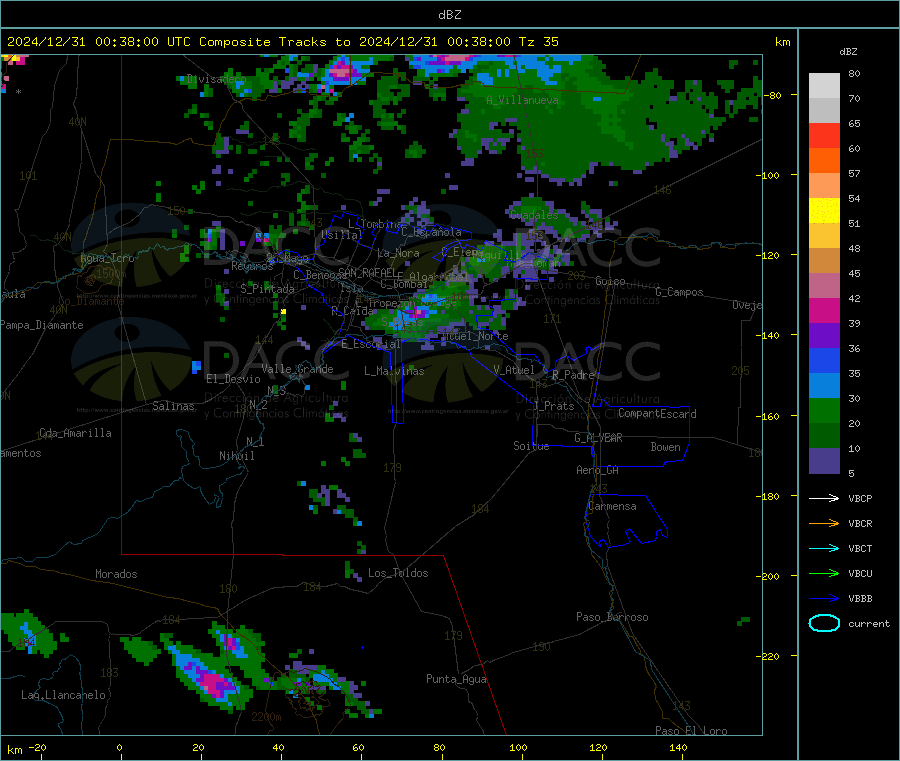Viewport: 900px width, 761px height.
Task: Click the 'Valle_Grande' map label
Action: click(297, 369)
